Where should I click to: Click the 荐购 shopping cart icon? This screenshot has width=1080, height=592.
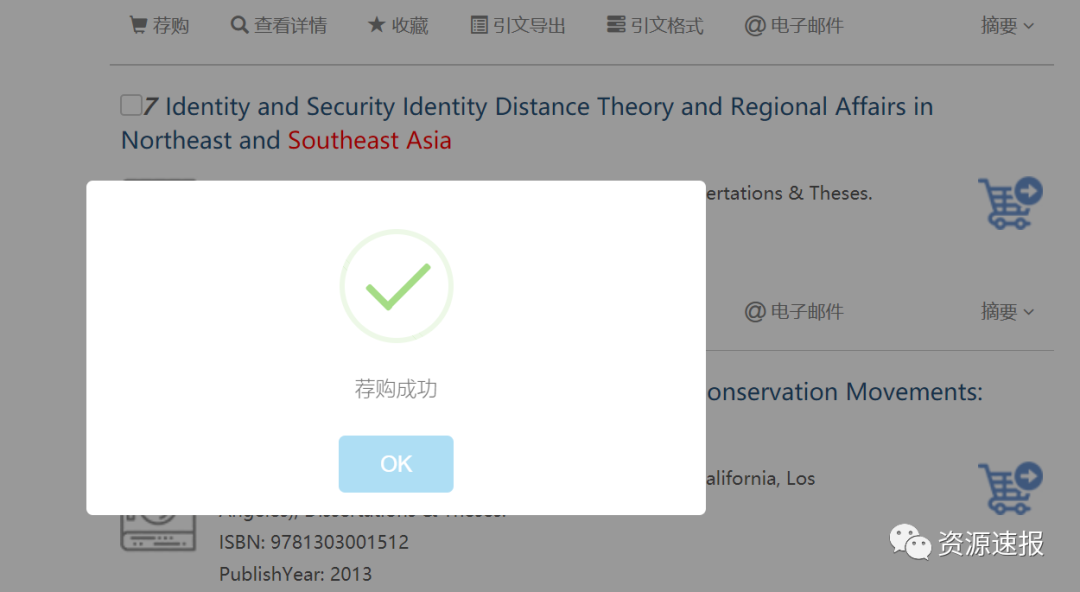139,26
